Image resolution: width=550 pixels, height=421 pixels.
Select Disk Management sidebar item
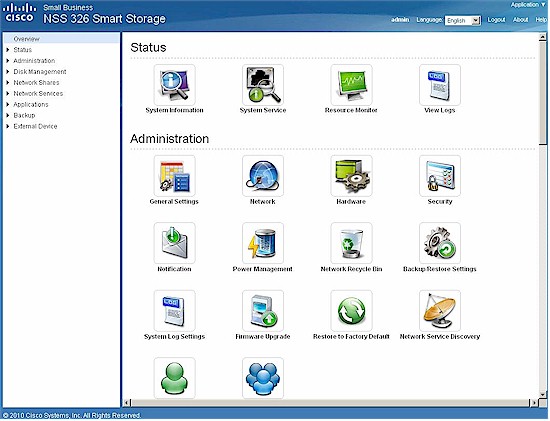click(x=40, y=72)
